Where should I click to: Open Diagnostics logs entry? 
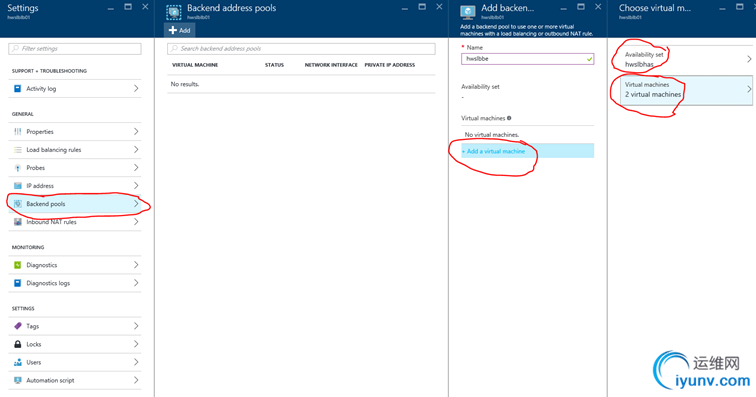pyautogui.click(x=75, y=283)
